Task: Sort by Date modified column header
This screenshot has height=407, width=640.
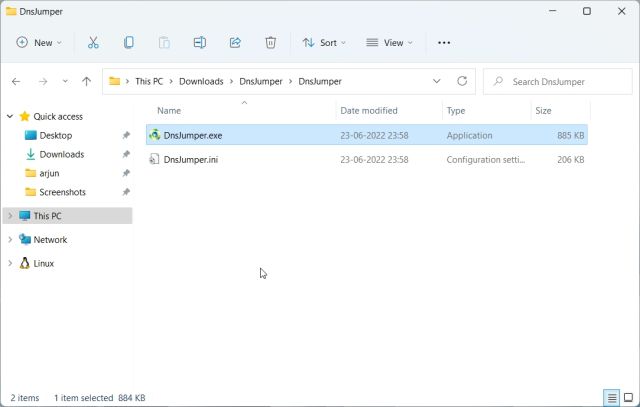Action: tap(369, 111)
